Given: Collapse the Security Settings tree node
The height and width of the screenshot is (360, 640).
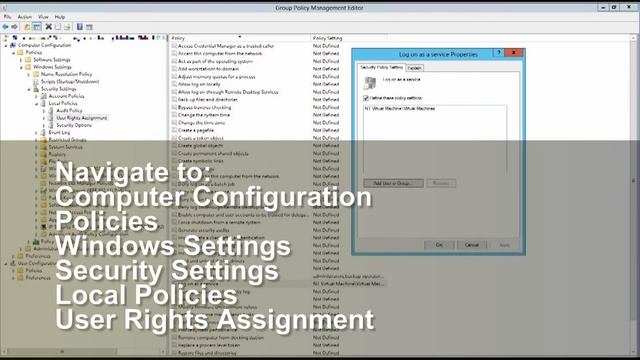Looking at the screenshot, I should (29, 89).
